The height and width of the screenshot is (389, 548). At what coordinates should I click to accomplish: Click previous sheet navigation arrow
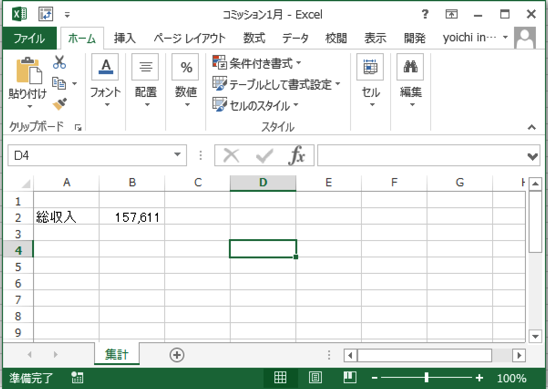(x=29, y=354)
